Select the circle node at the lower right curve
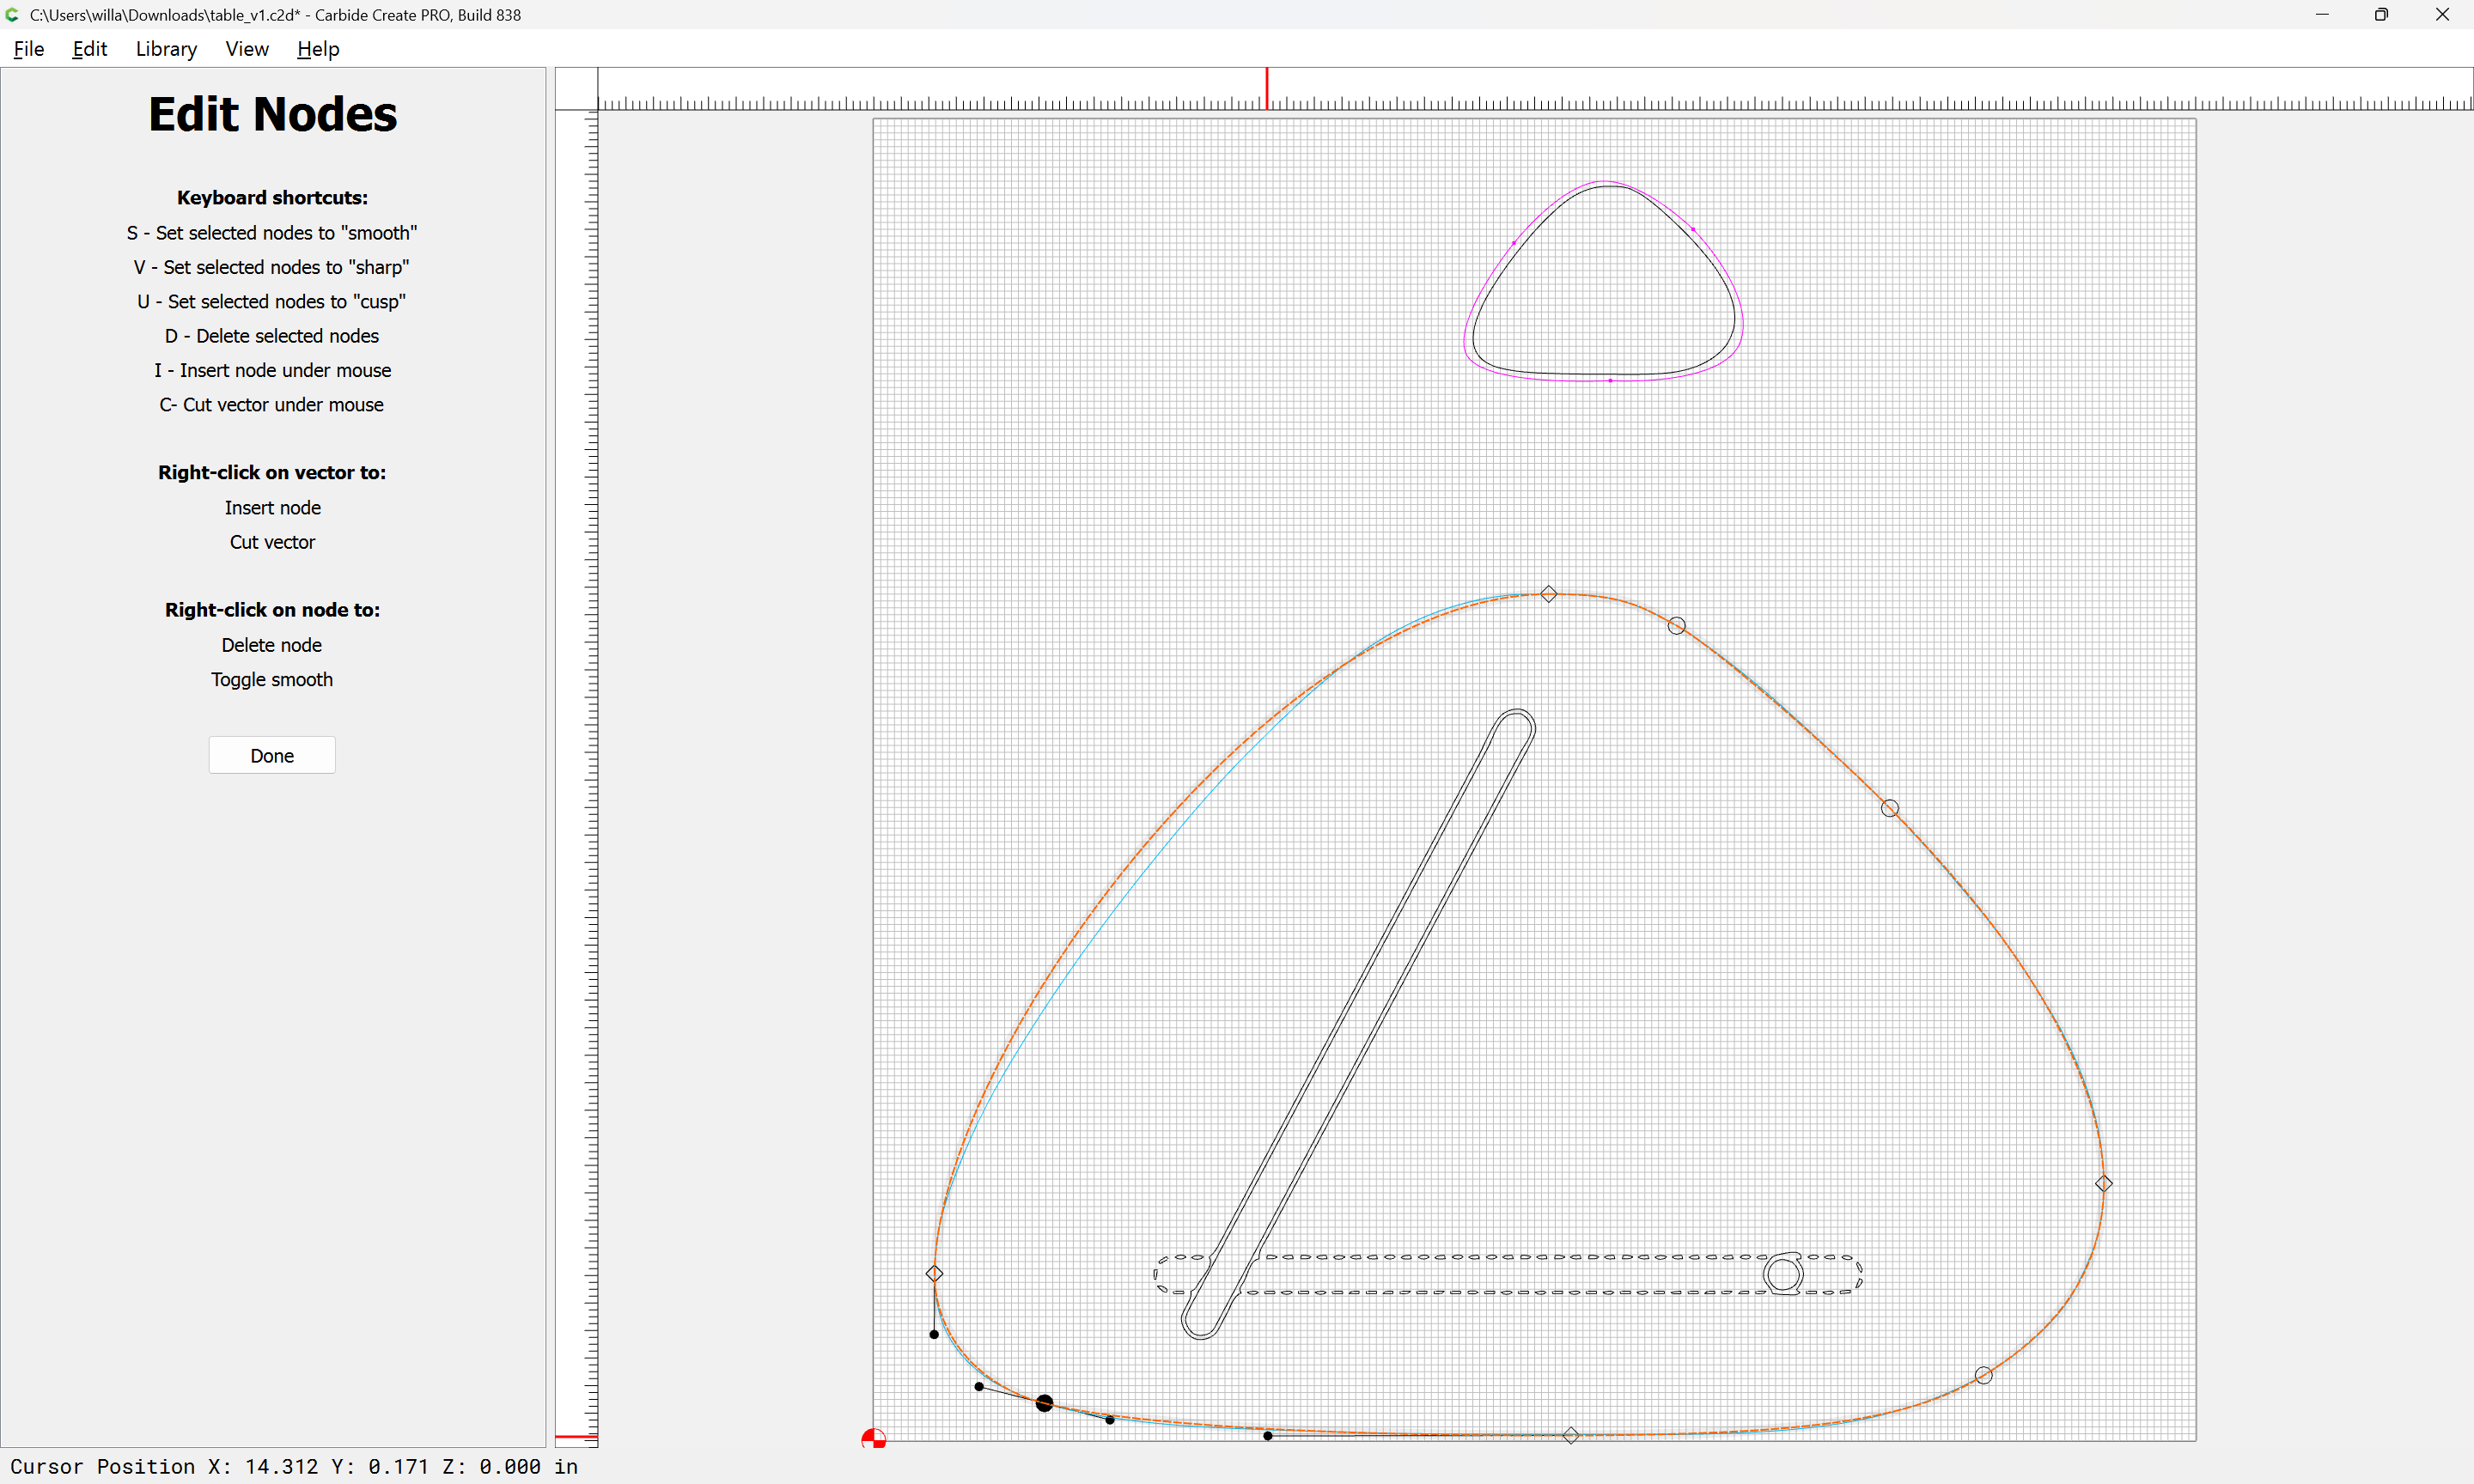 [x=1984, y=1376]
